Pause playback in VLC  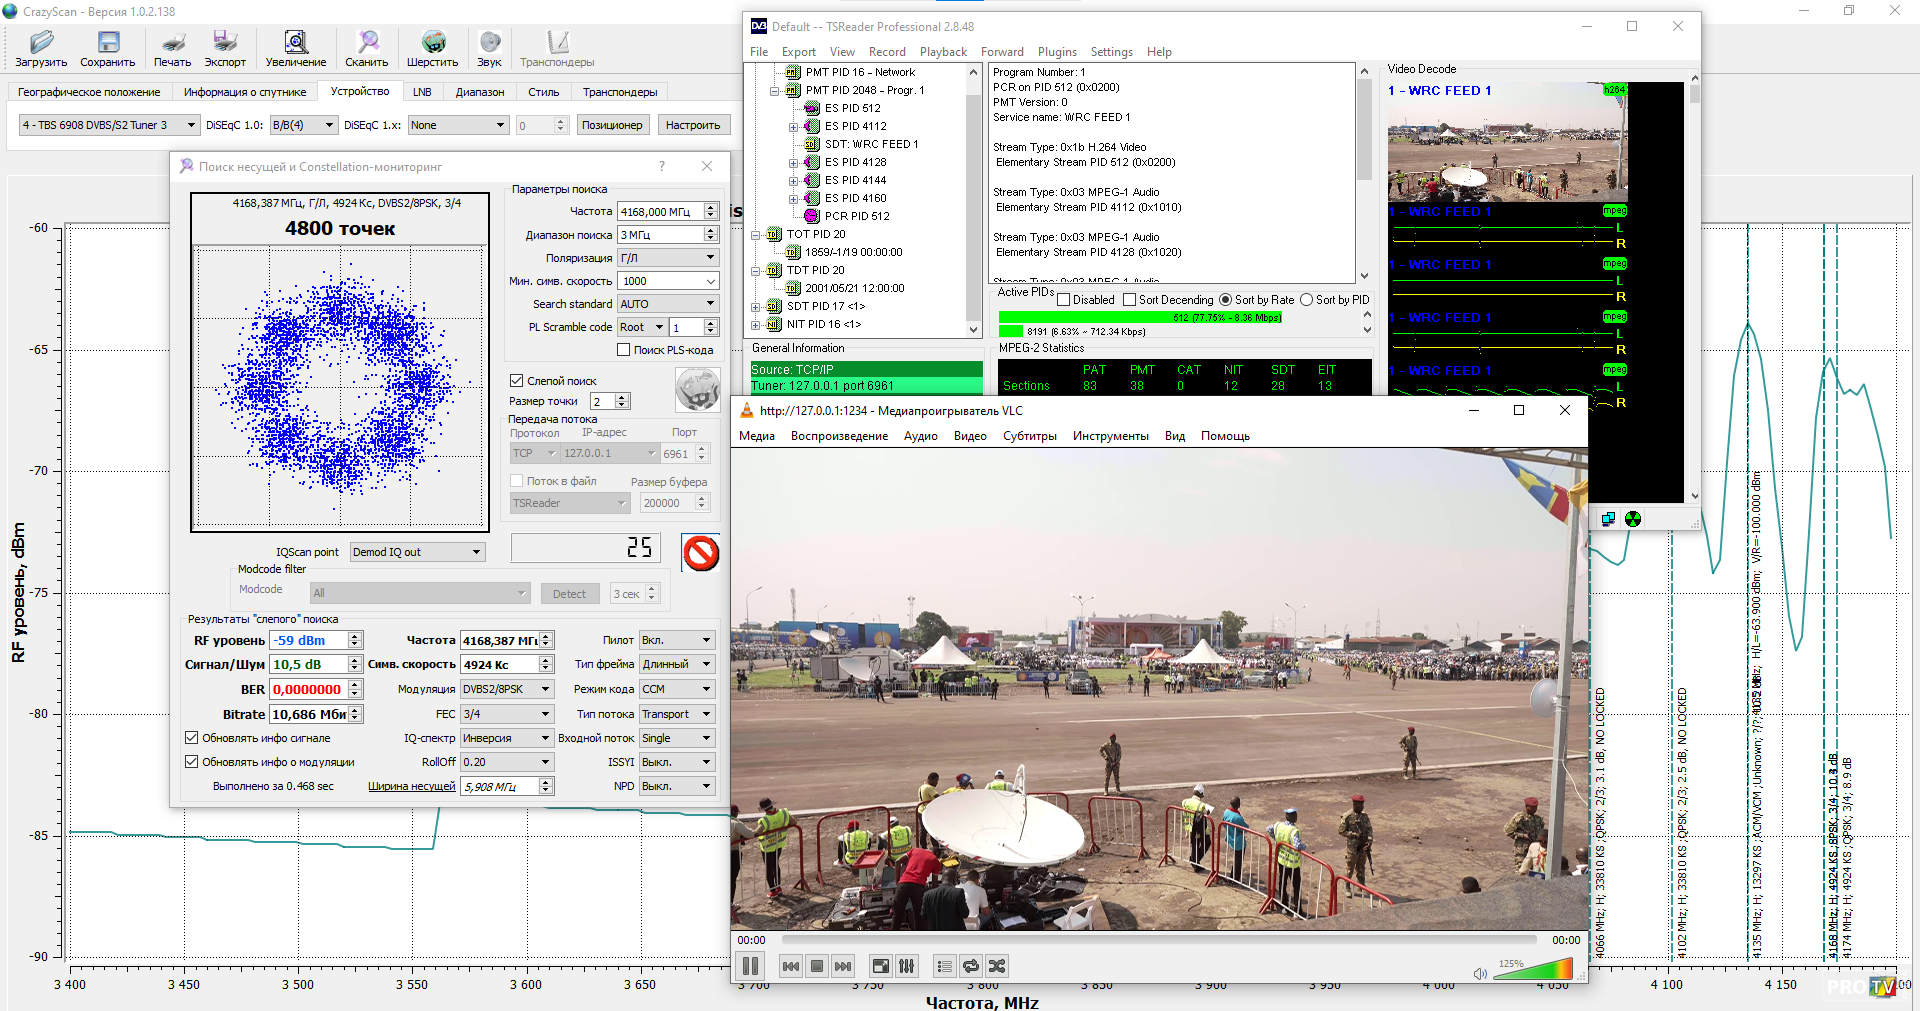(x=750, y=966)
